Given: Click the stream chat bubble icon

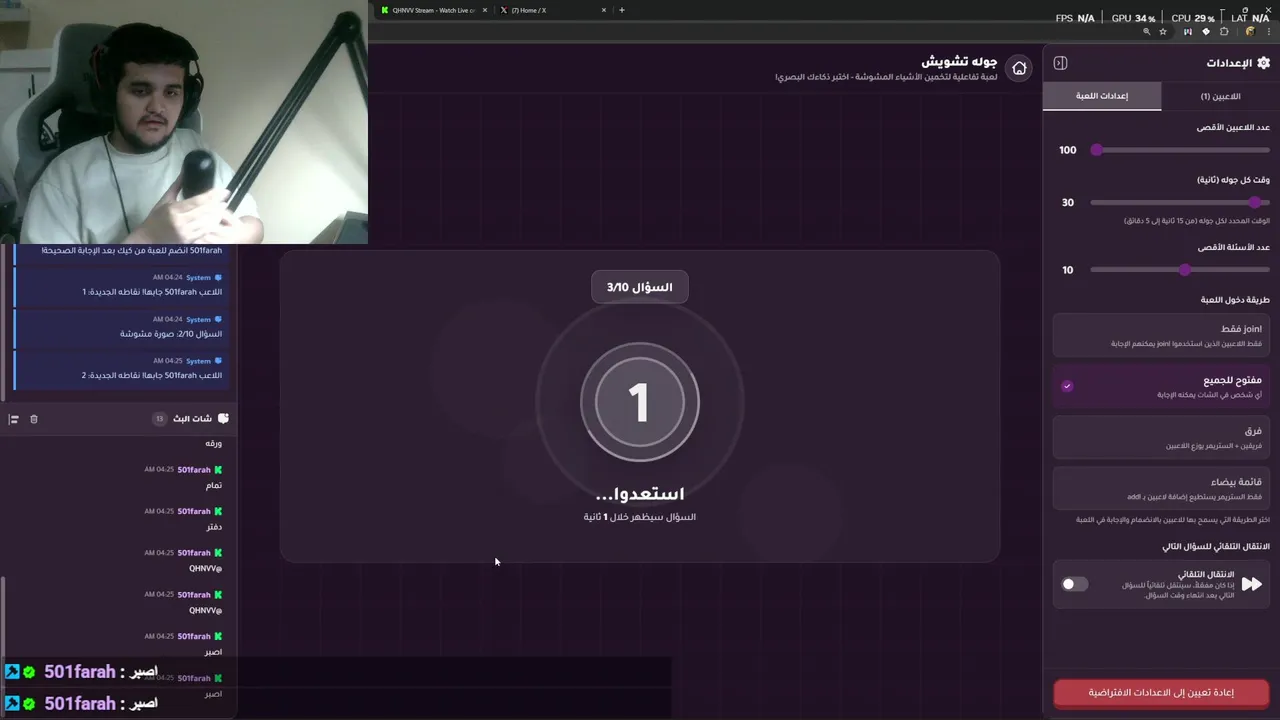Looking at the screenshot, I should point(223,418).
